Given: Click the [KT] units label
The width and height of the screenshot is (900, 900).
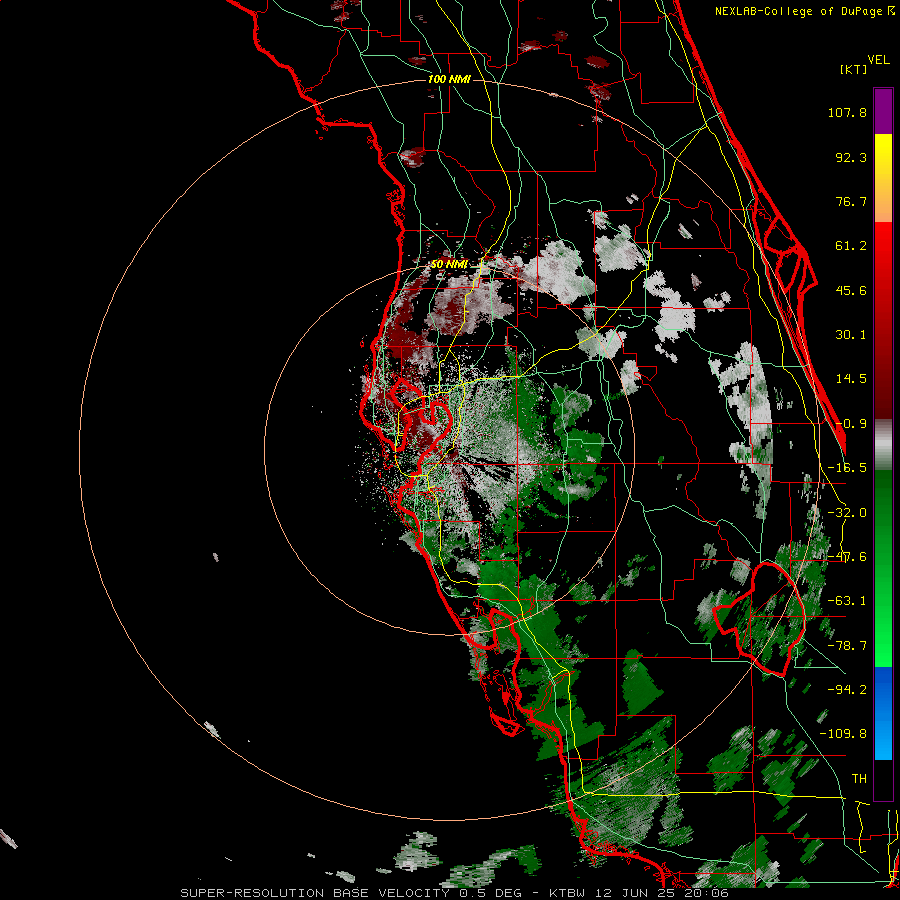Looking at the screenshot, I should [x=854, y=69].
